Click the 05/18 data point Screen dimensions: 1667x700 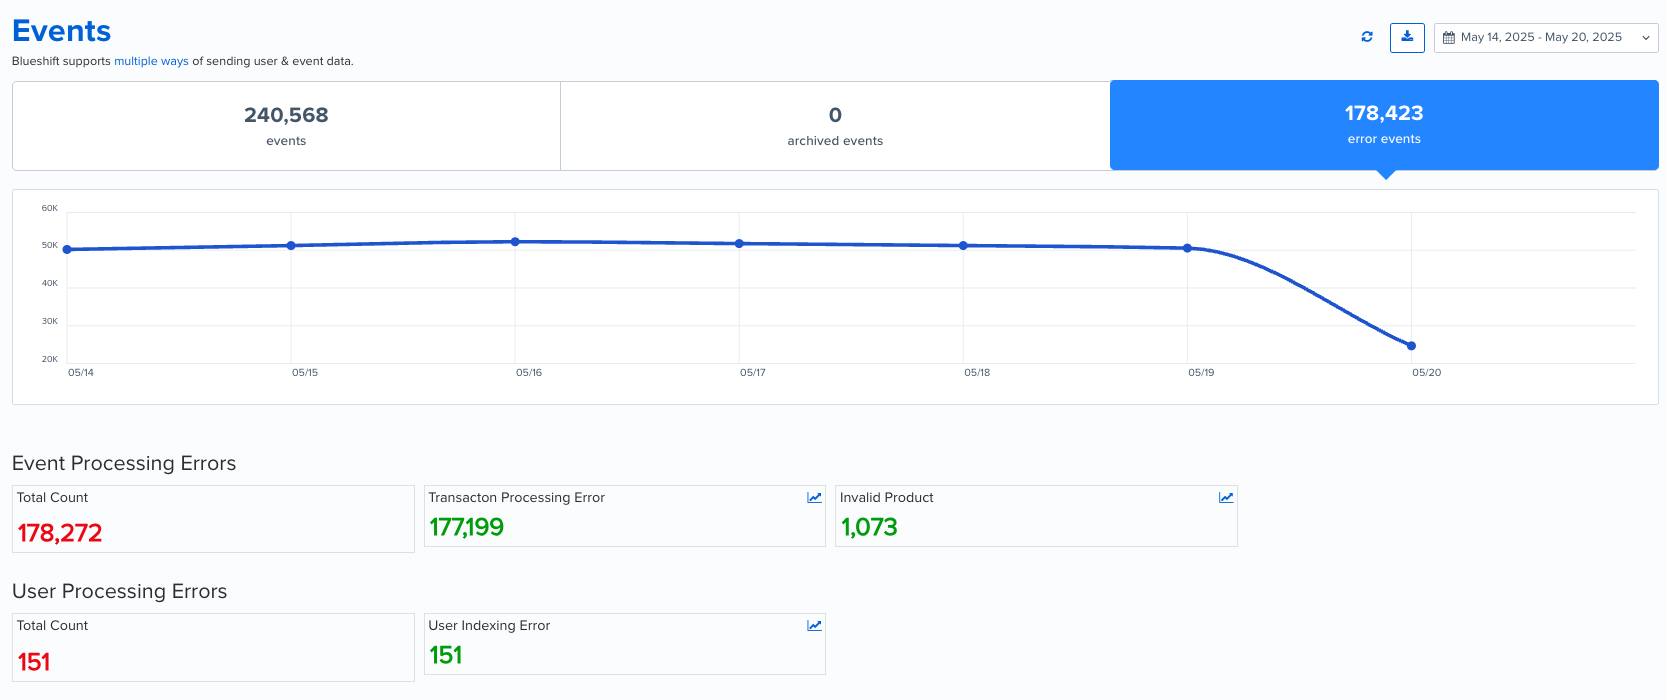click(963, 246)
